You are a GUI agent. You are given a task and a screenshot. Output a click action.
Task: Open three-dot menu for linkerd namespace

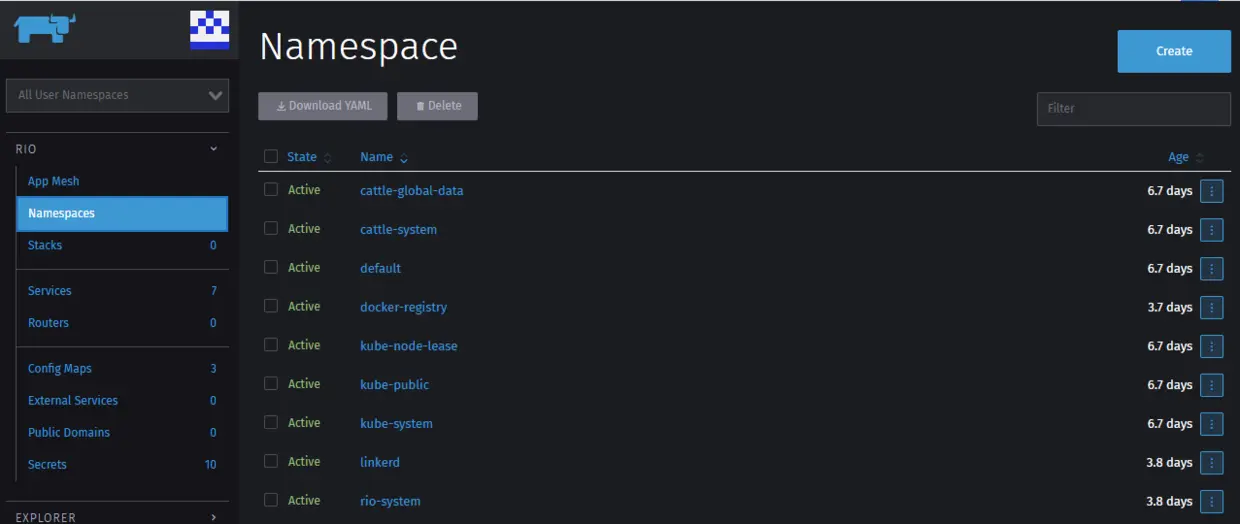(1211, 462)
